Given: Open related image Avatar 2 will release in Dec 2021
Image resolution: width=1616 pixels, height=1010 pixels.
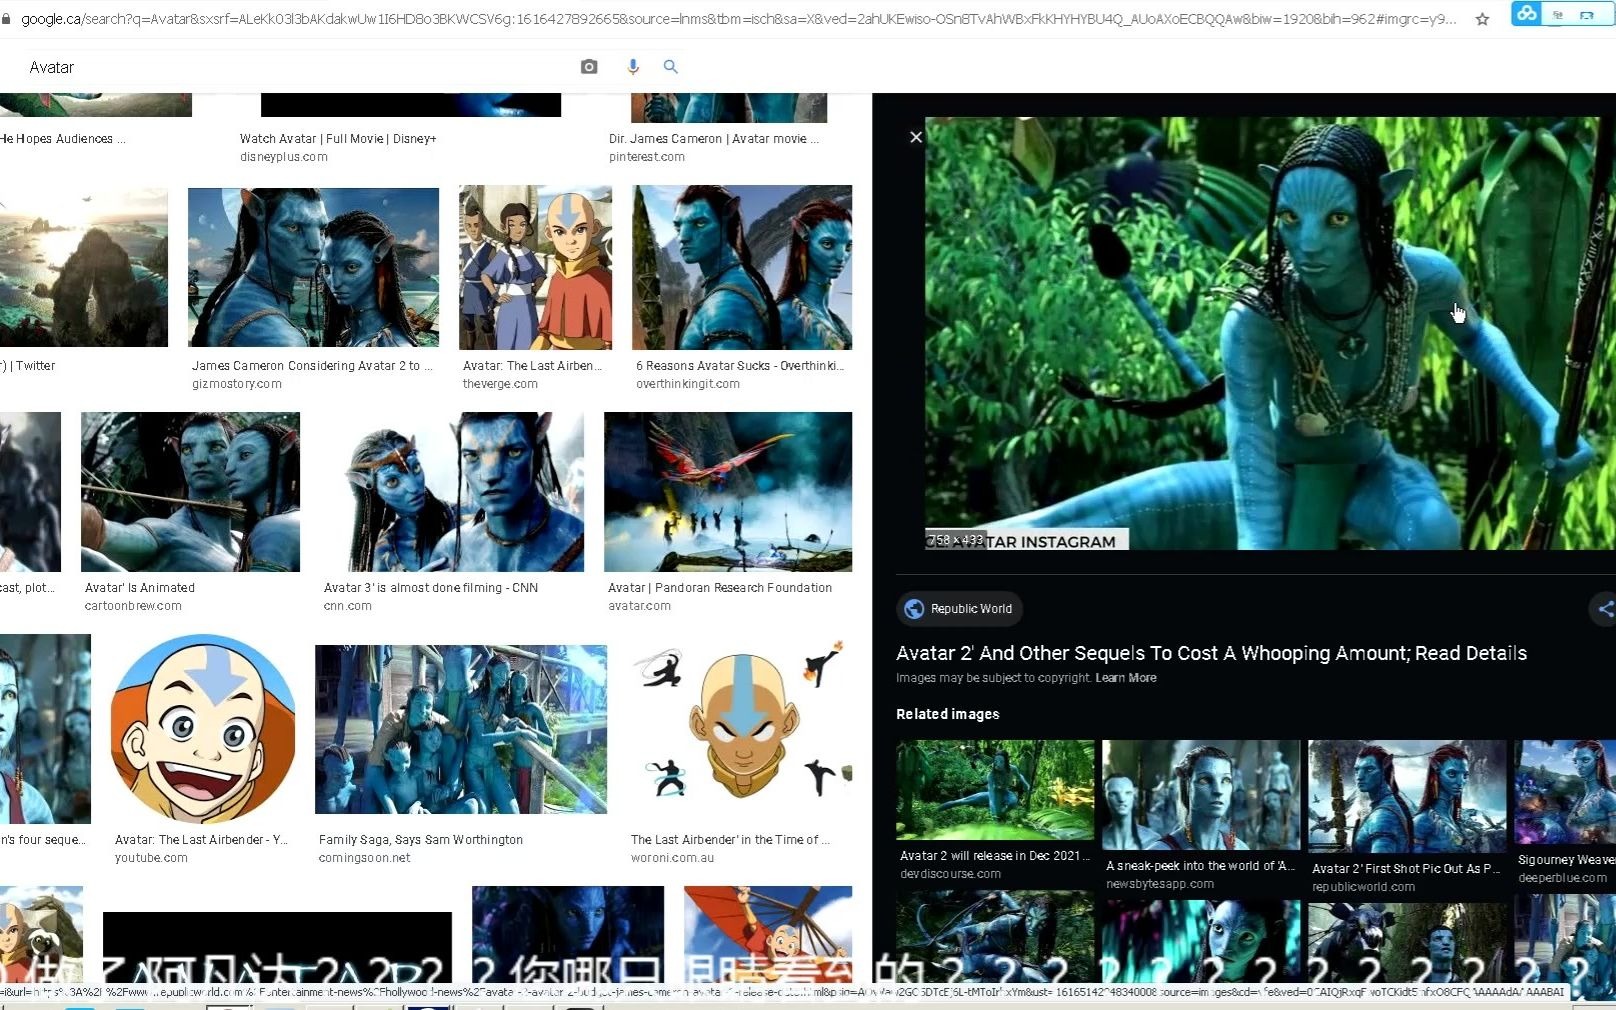Looking at the screenshot, I should [995, 790].
